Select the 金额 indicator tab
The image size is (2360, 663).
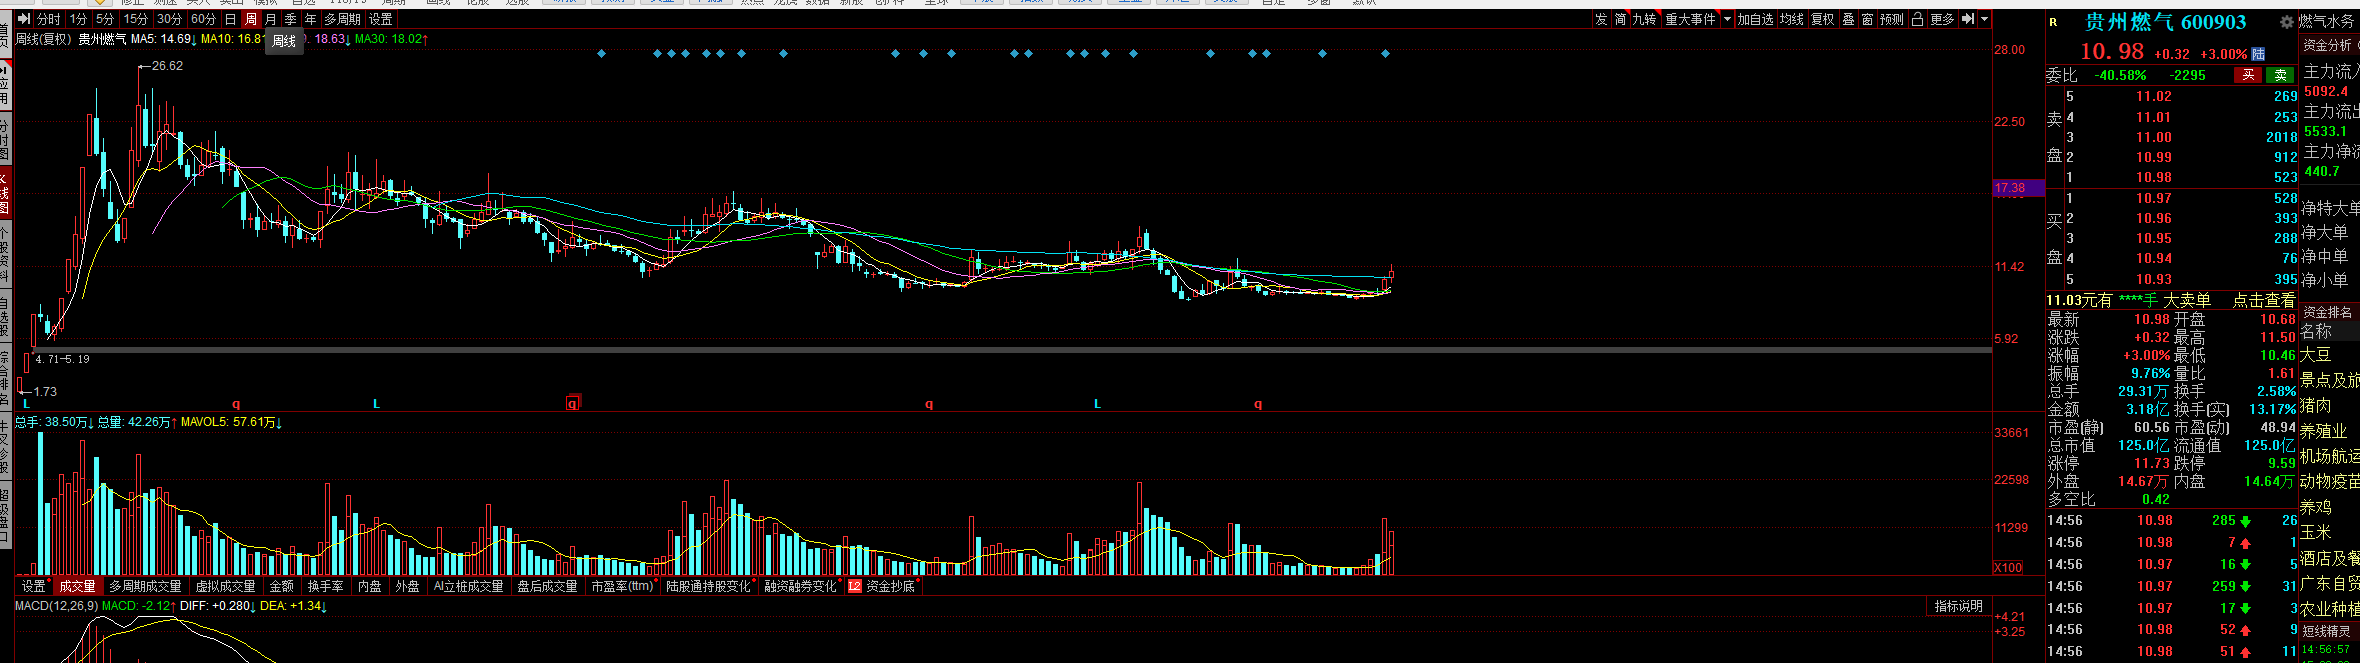click(x=282, y=587)
